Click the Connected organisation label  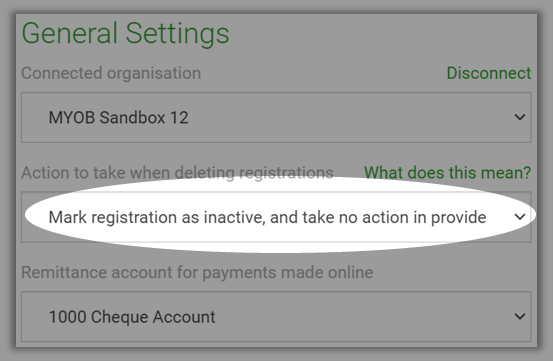pyautogui.click(x=111, y=73)
